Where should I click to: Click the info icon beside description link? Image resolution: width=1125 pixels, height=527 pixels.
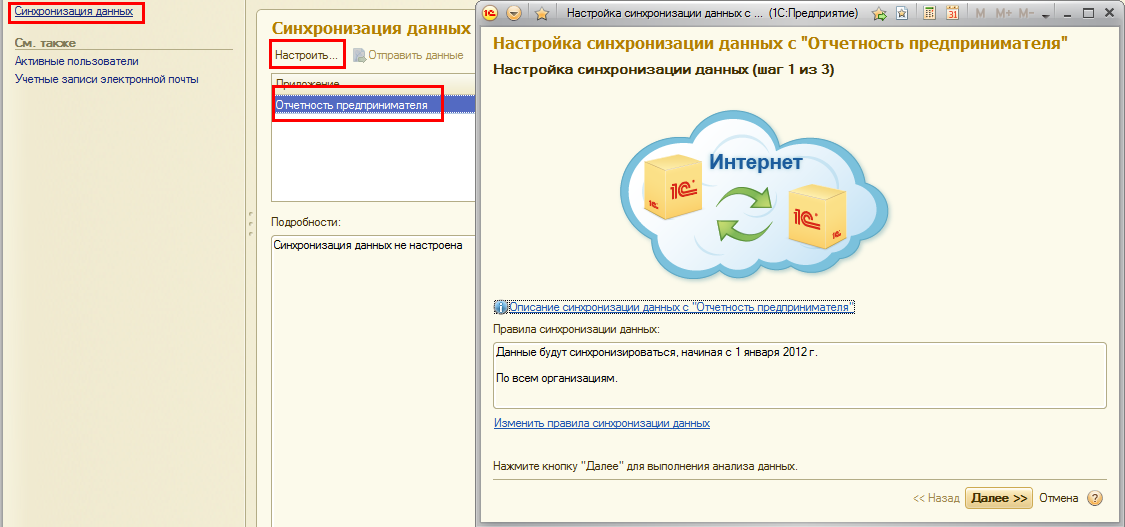[501, 308]
